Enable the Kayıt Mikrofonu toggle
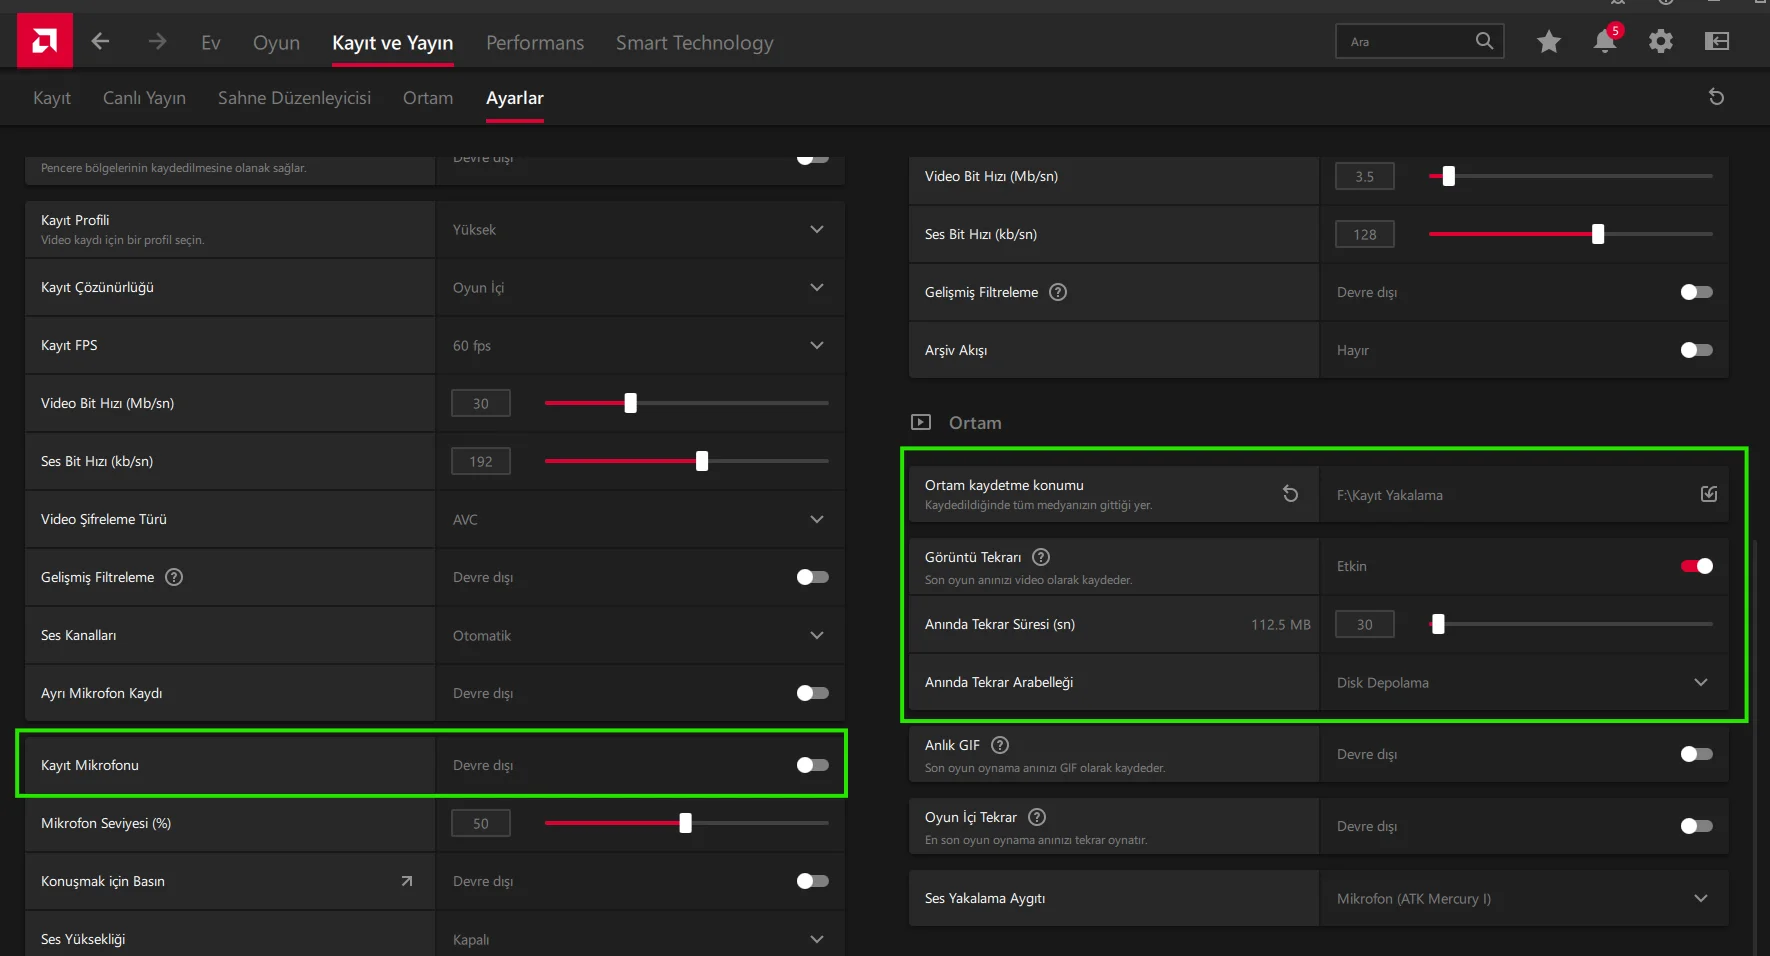1770x956 pixels. [812, 765]
